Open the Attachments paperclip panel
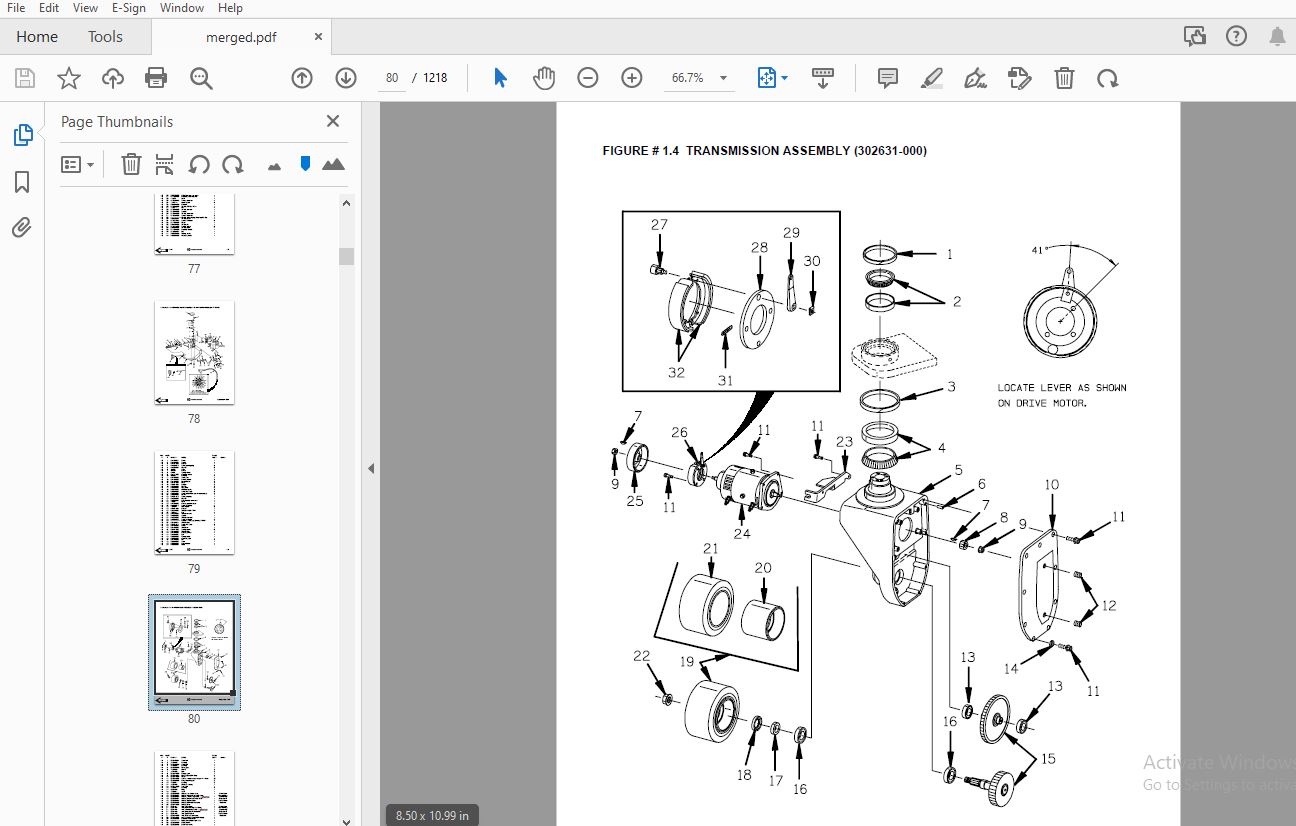The image size is (1296, 826). (x=22, y=228)
